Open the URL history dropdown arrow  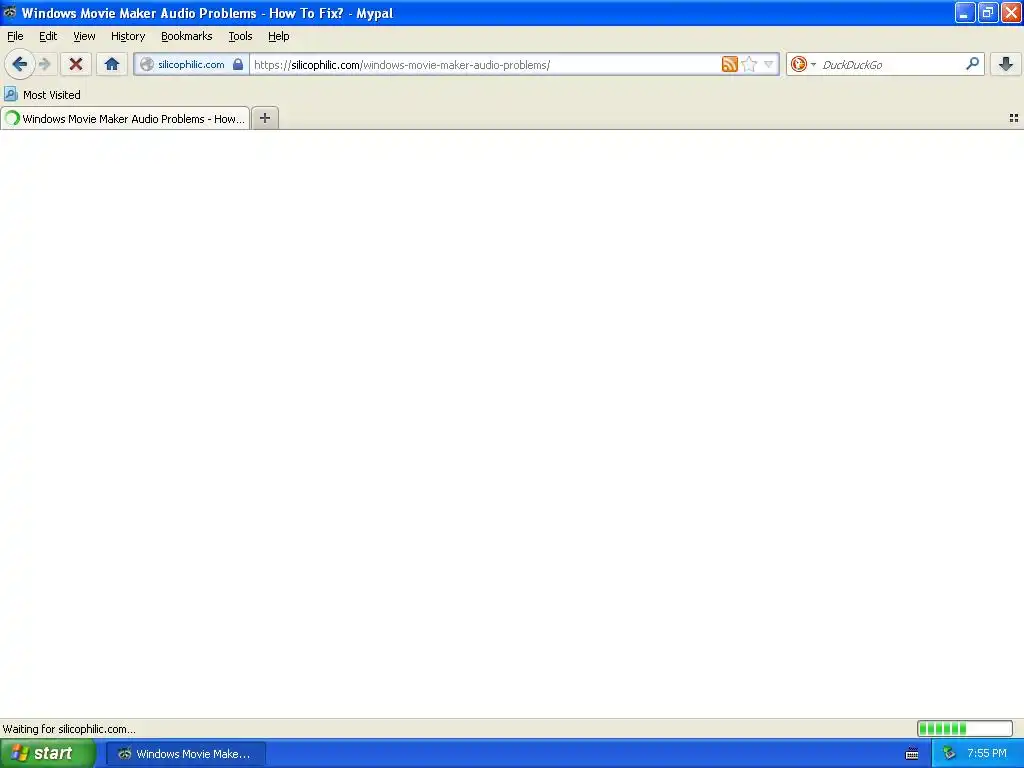pos(769,64)
